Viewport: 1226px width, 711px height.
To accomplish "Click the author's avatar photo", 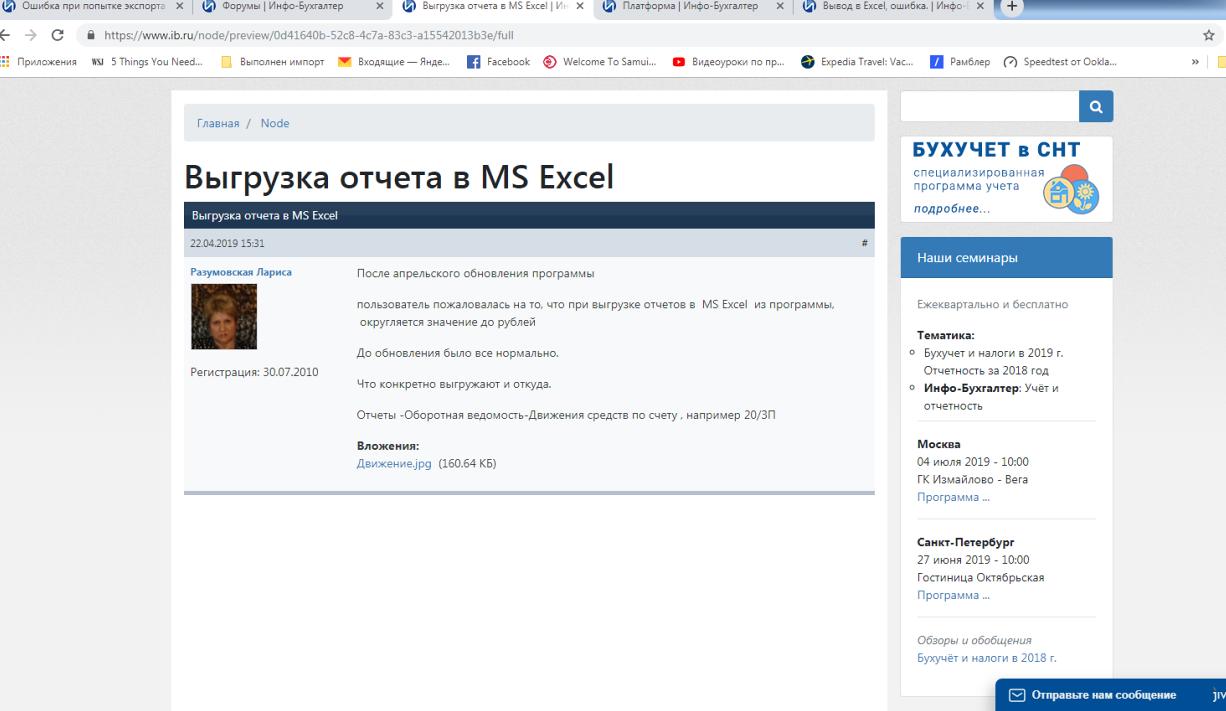I will click(224, 316).
